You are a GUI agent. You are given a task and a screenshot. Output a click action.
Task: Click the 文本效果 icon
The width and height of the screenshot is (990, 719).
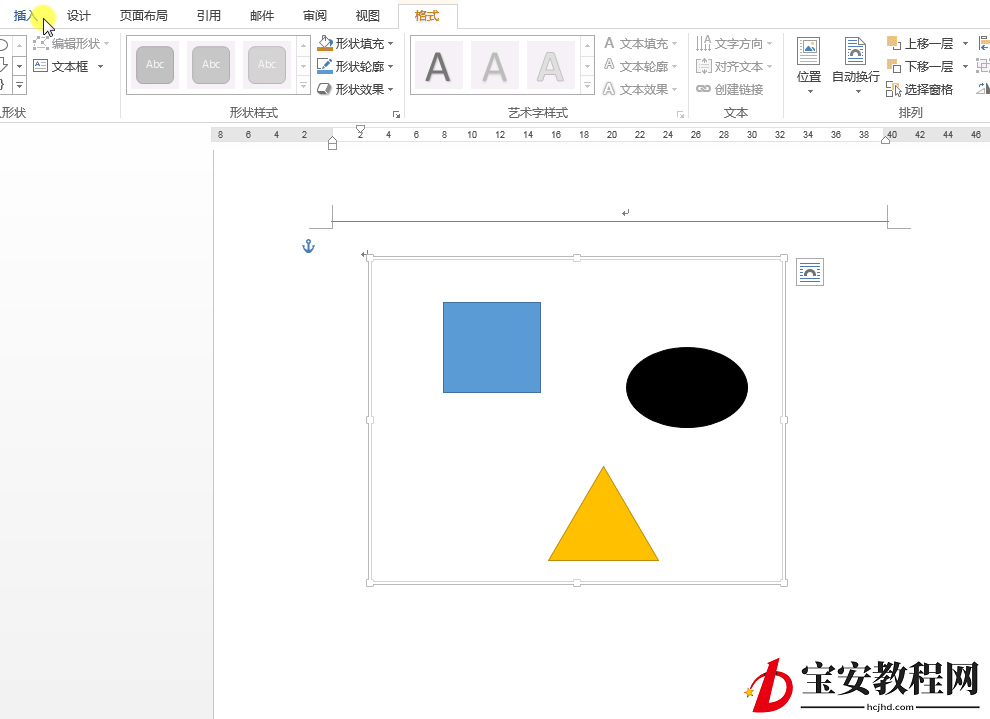pos(609,89)
